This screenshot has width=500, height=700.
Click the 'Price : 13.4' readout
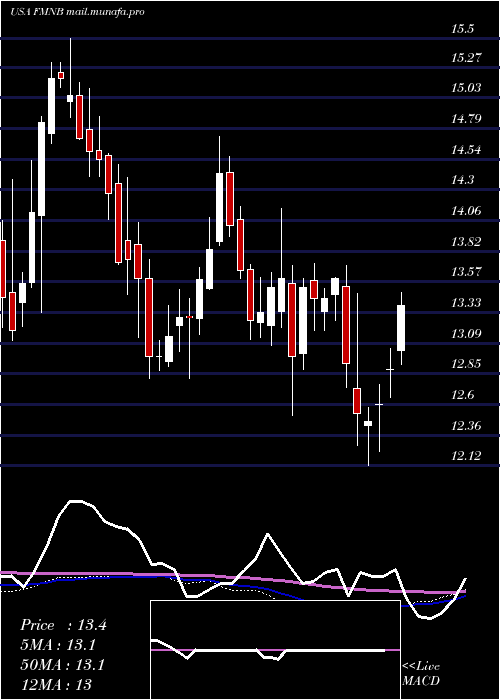coord(63,625)
